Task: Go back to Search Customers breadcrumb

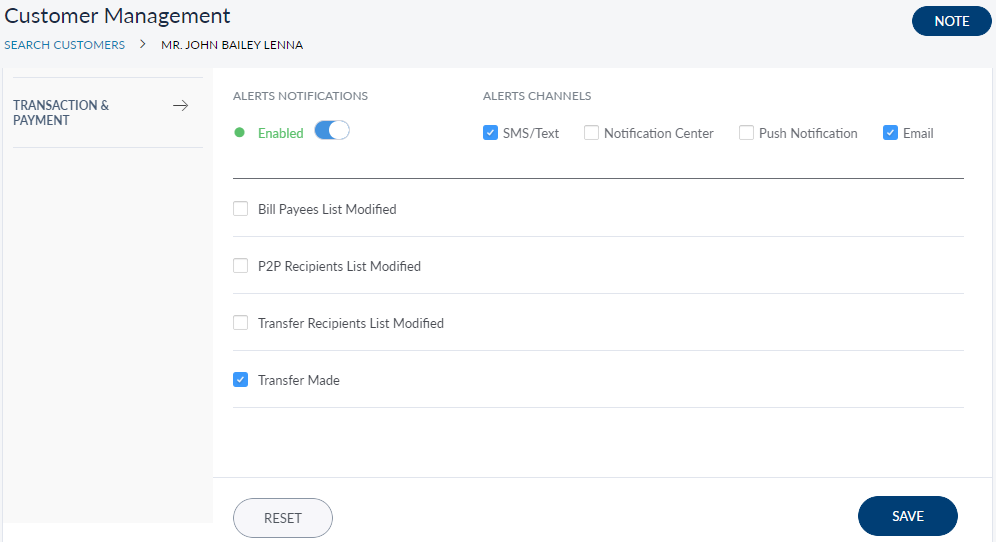Action: click(x=65, y=45)
